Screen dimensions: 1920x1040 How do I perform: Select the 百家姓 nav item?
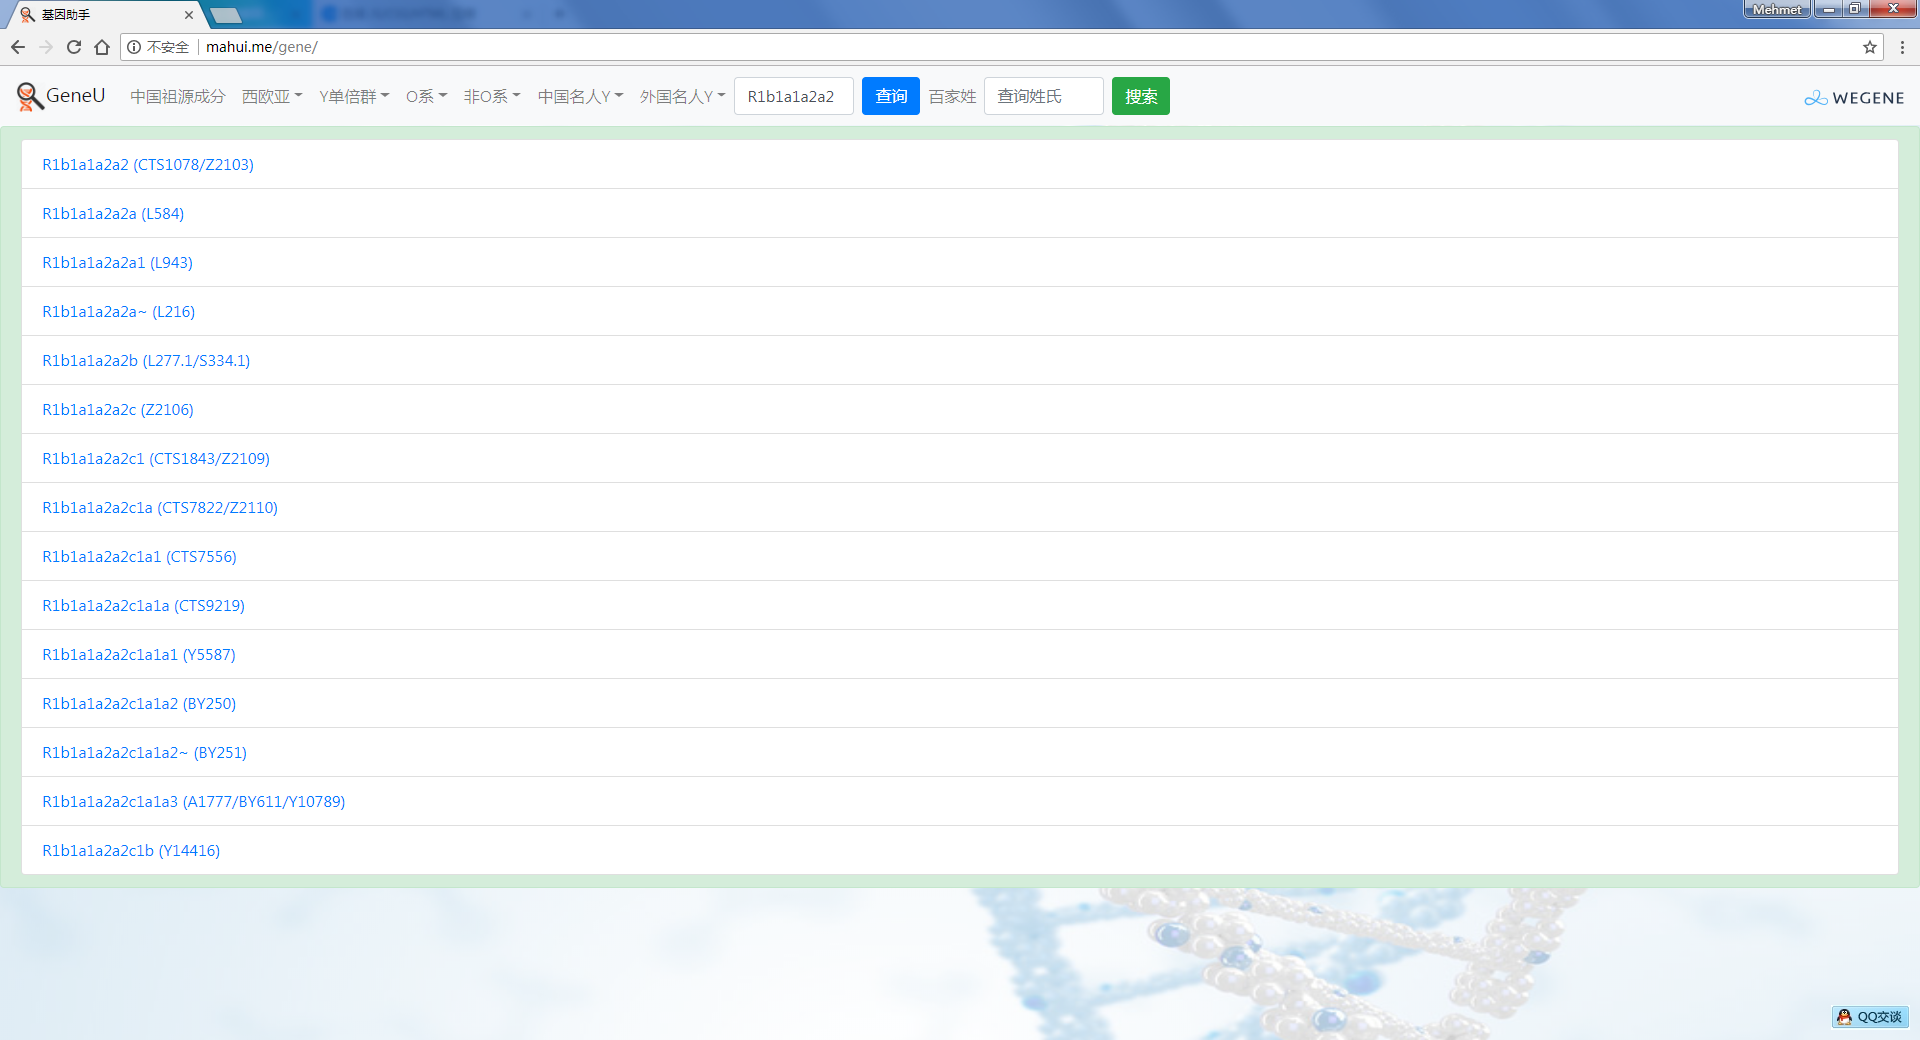click(x=951, y=96)
